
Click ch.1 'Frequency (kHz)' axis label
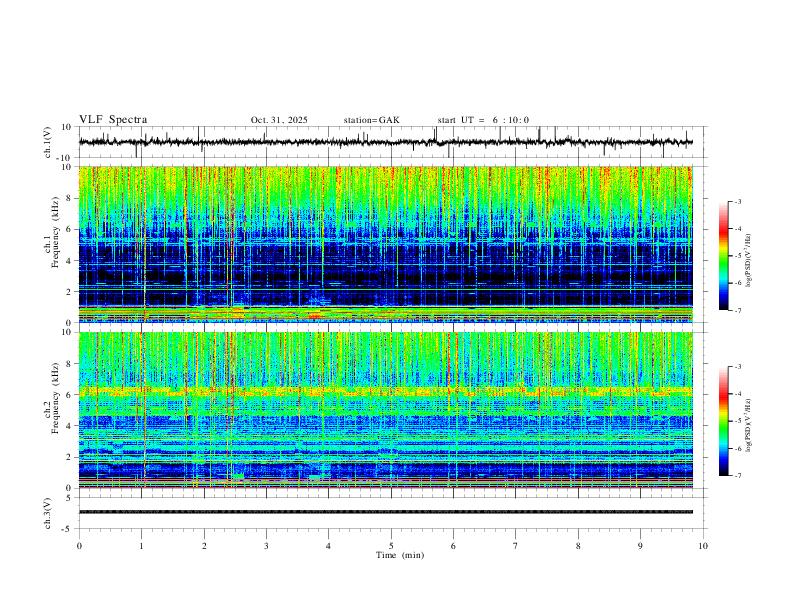coord(55,232)
